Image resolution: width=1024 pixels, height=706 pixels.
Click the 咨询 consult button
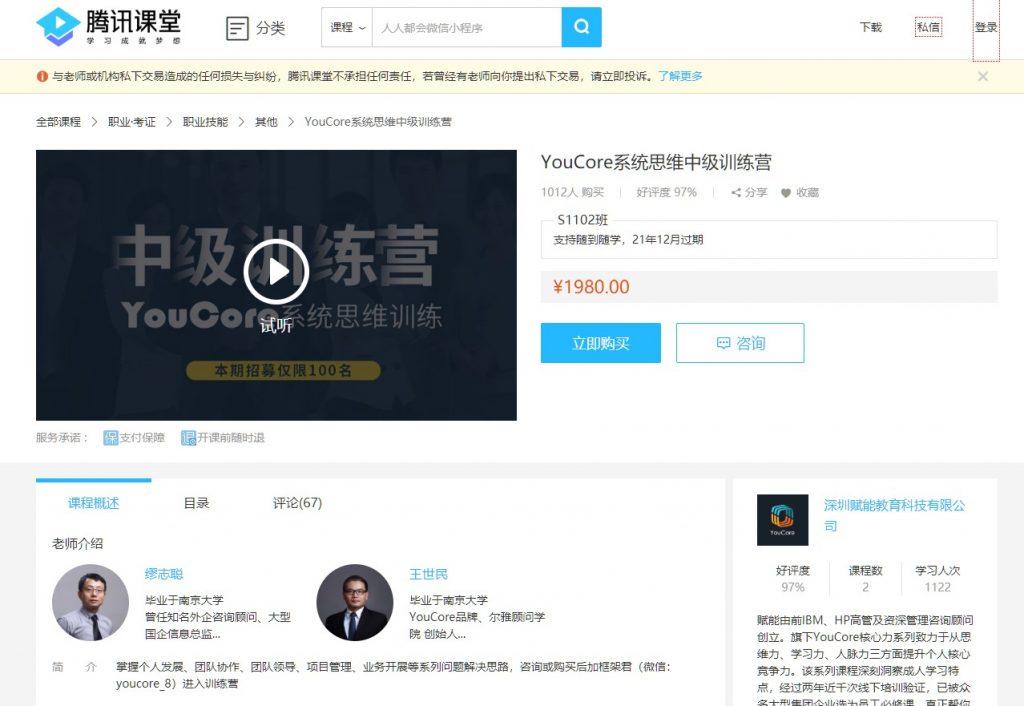click(740, 342)
